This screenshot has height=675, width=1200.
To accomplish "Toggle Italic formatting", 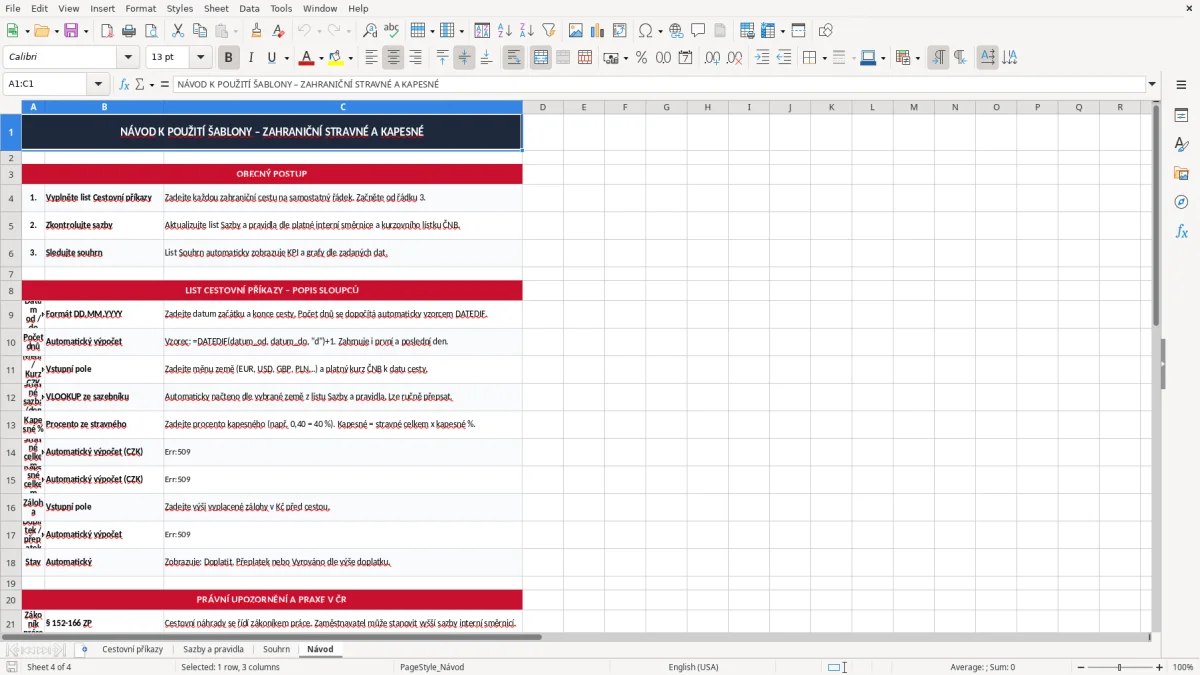I will pyautogui.click(x=250, y=57).
